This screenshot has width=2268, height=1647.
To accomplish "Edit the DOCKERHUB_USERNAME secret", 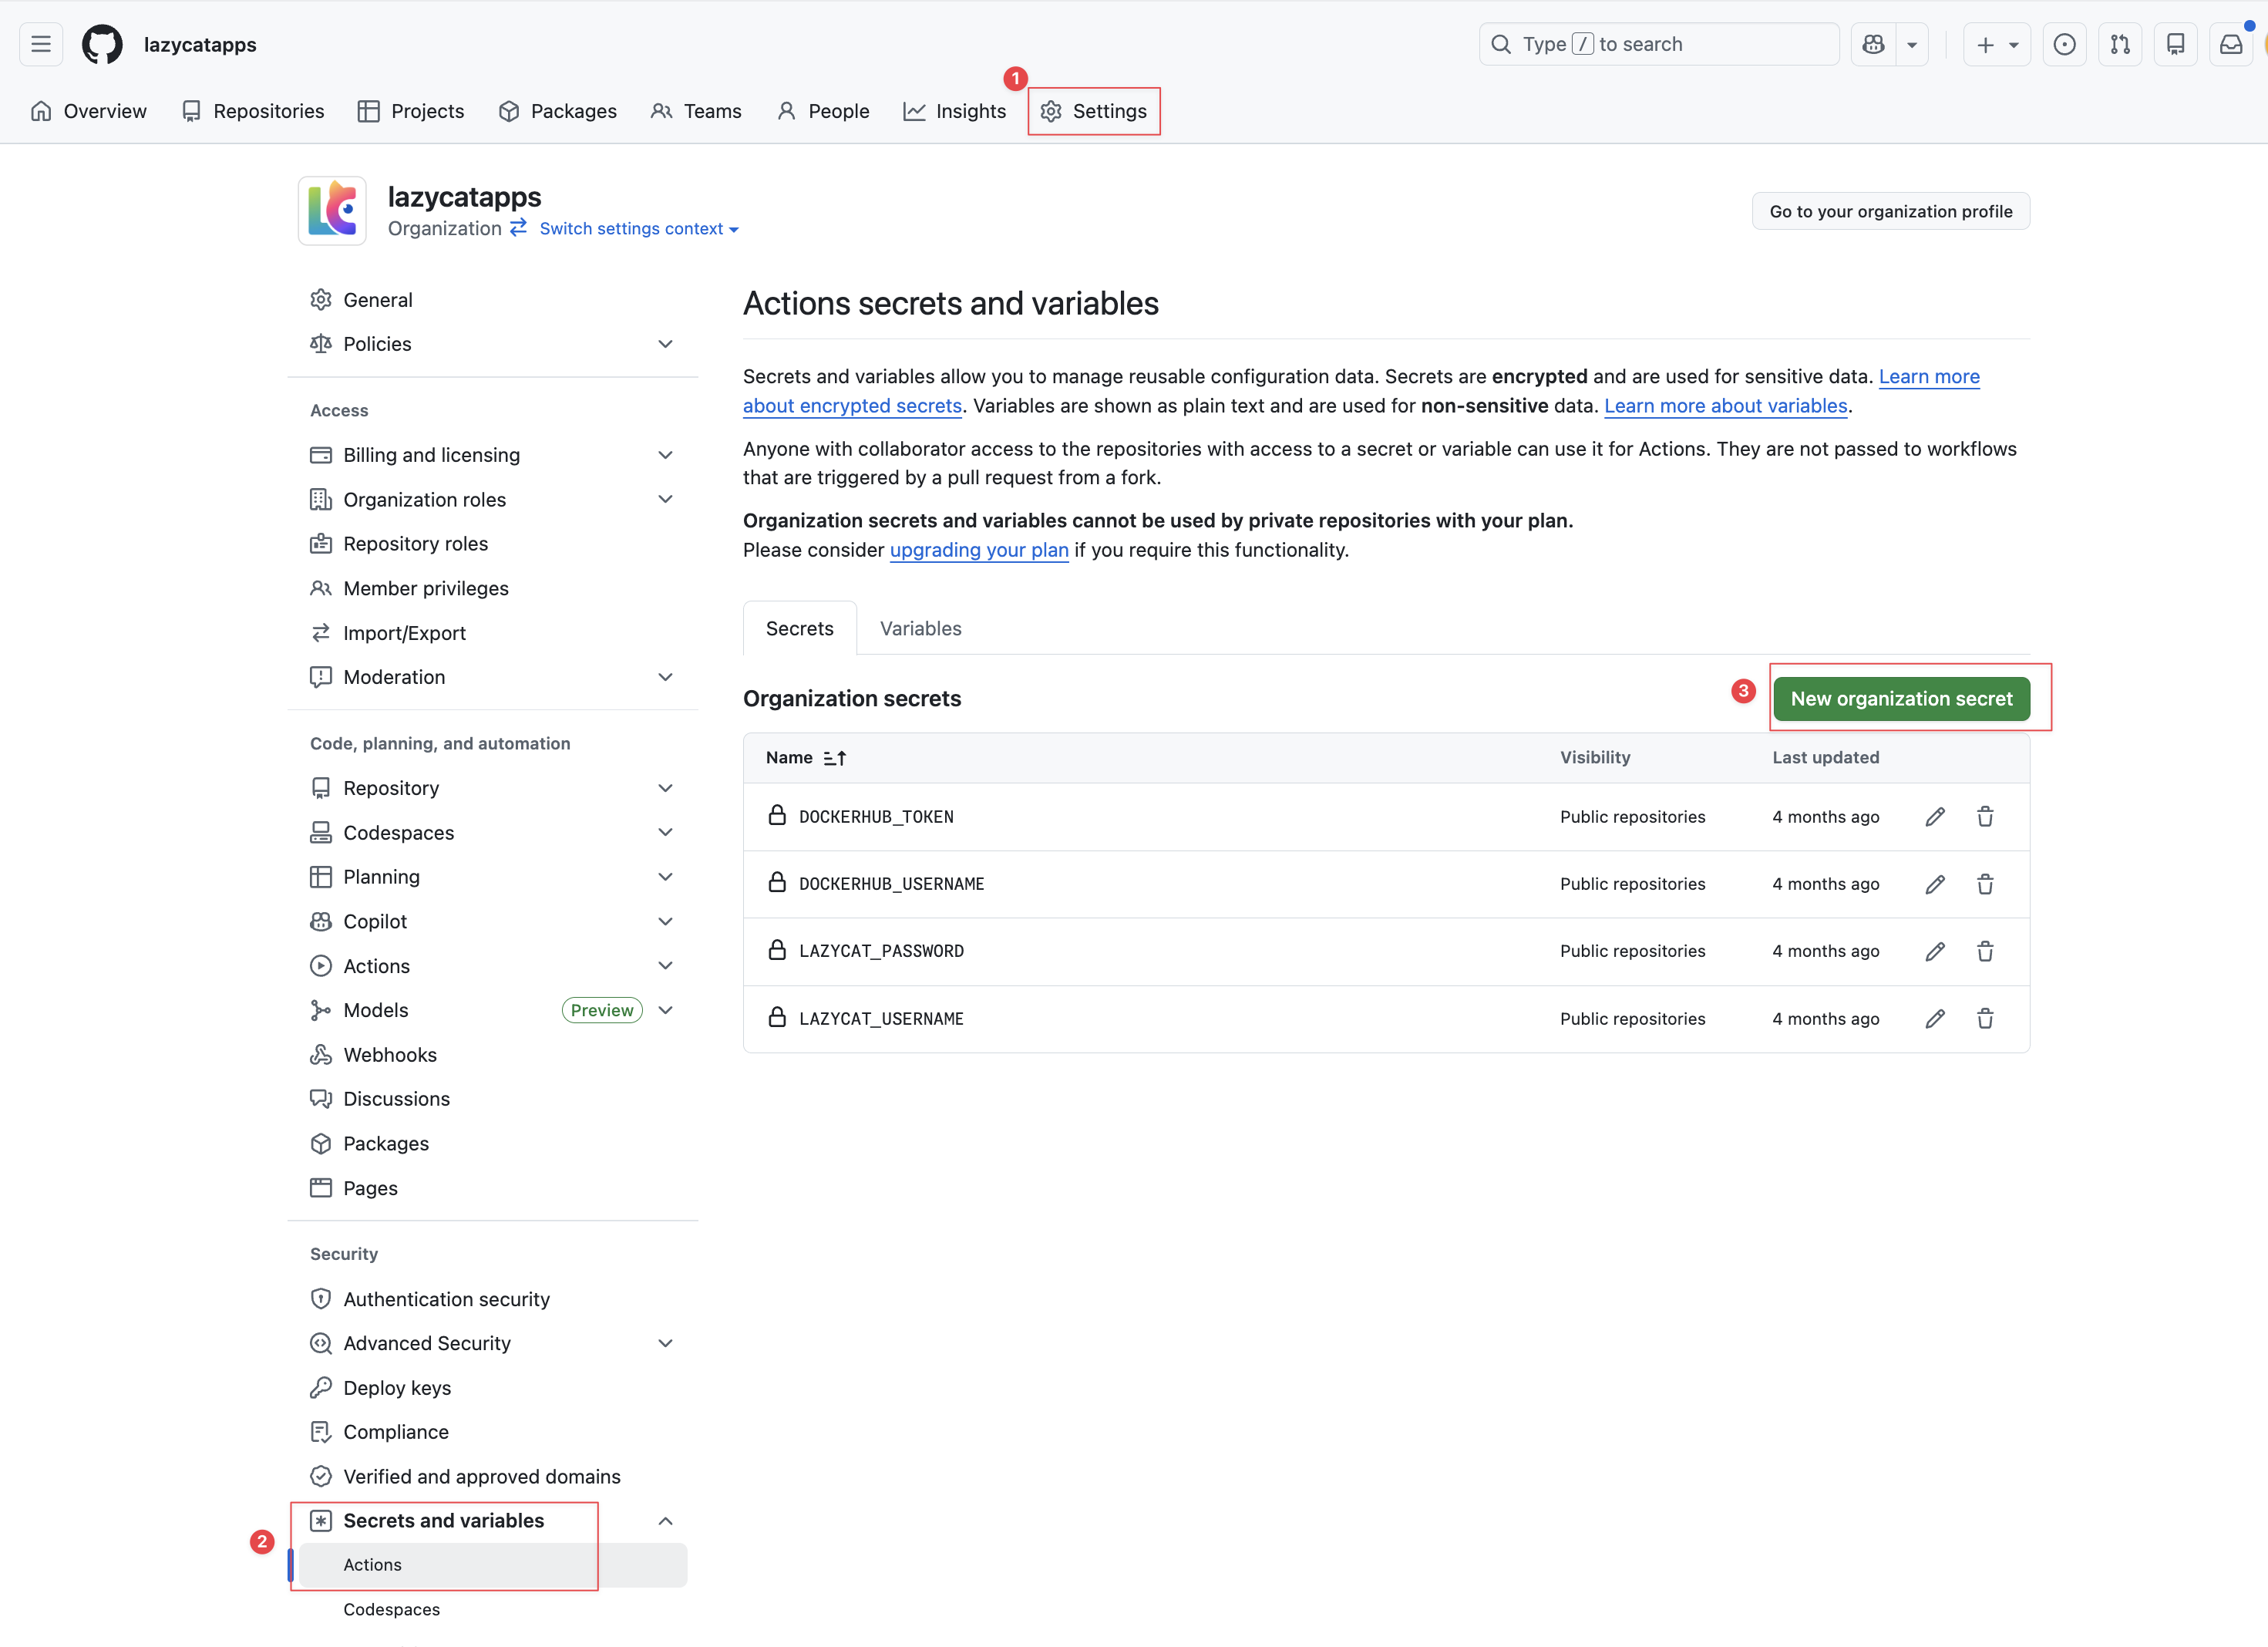I will point(1935,884).
